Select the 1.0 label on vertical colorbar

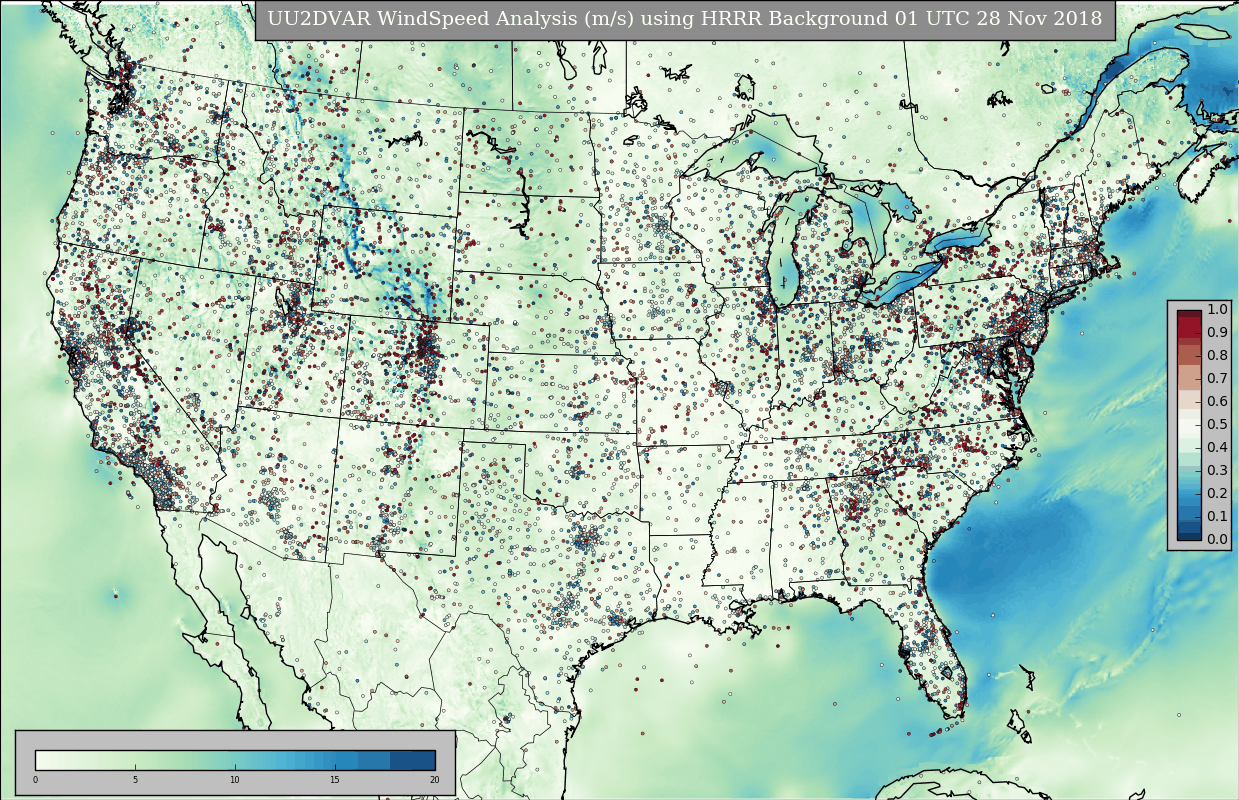pyautogui.click(x=1217, y=309)
